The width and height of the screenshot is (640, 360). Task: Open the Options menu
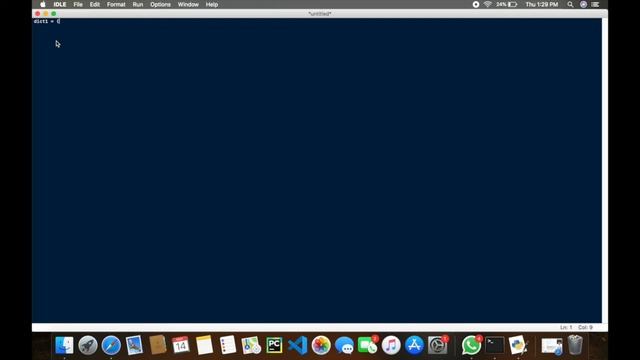click(160, 4)
